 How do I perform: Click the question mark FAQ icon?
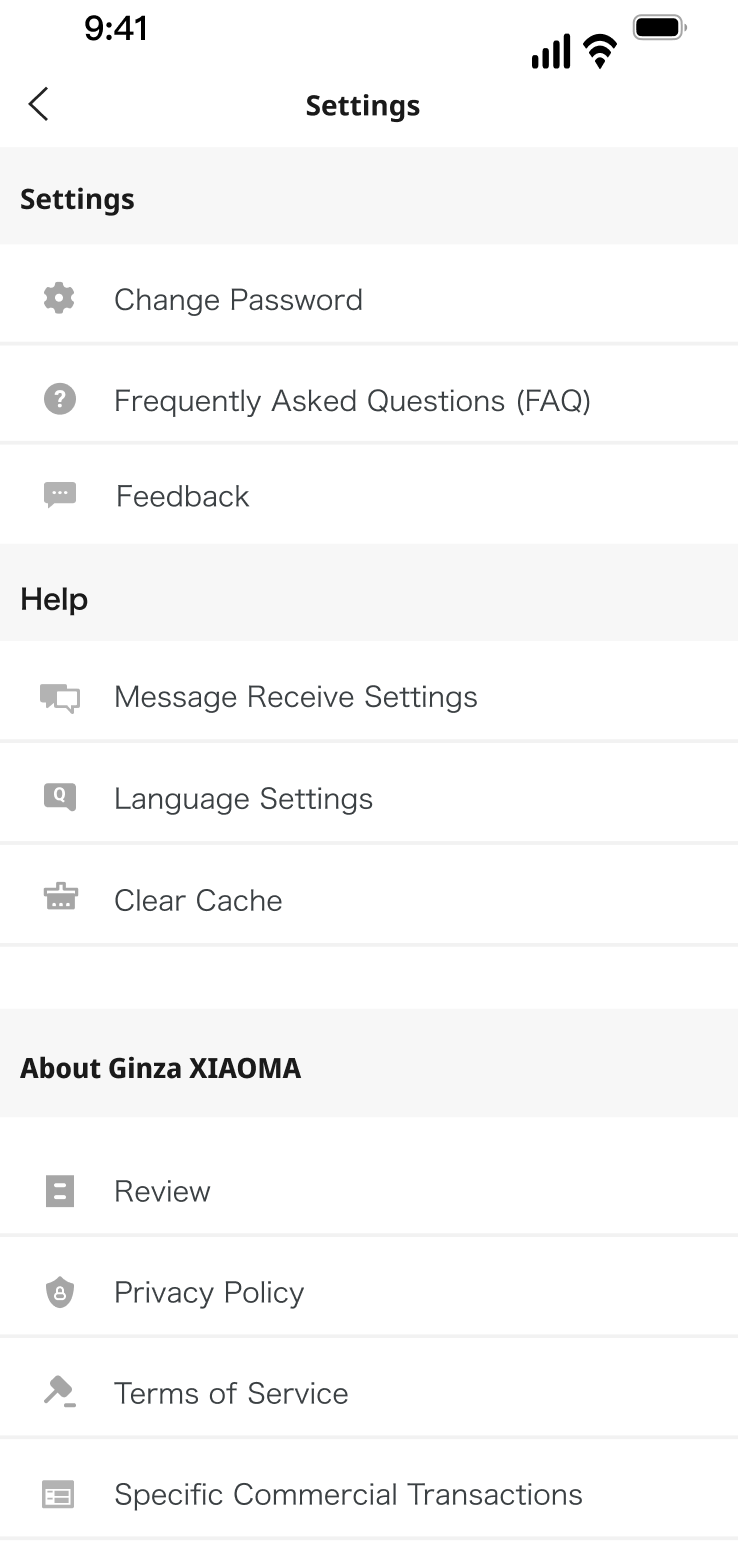click(60, 400)
